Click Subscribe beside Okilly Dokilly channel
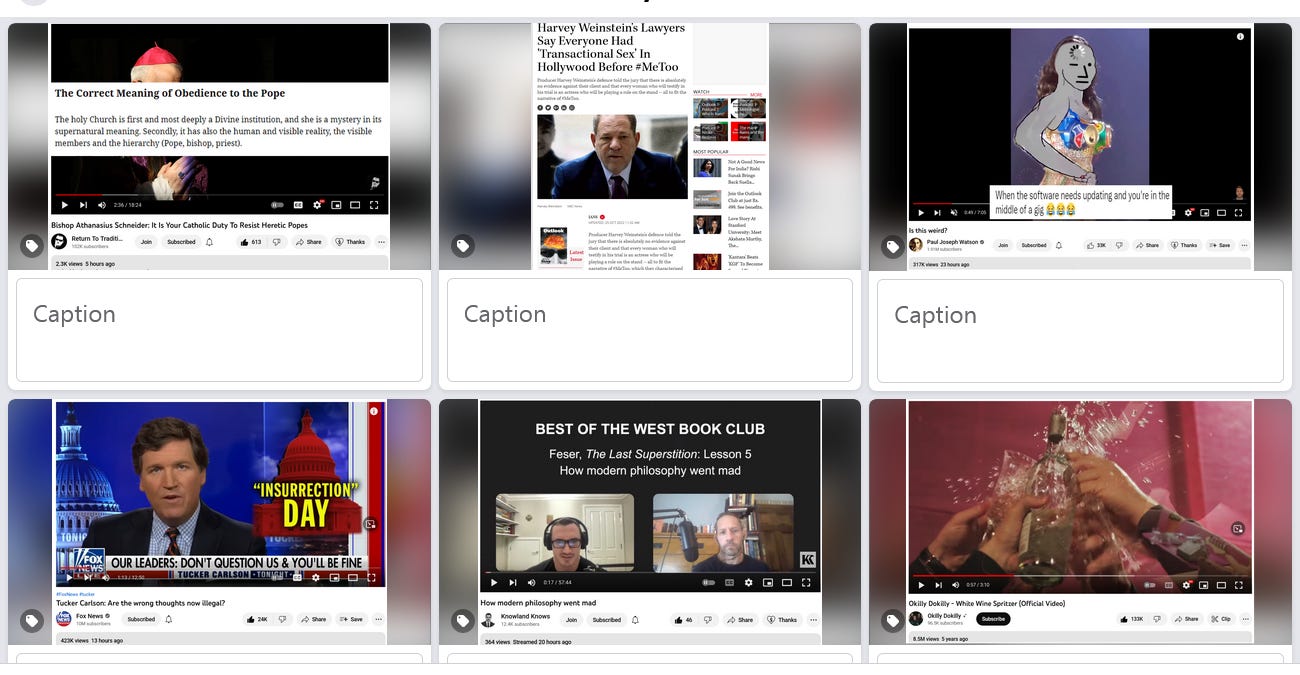The width and height of the screenshot is (1300, 675). click(x=993, y=619)
